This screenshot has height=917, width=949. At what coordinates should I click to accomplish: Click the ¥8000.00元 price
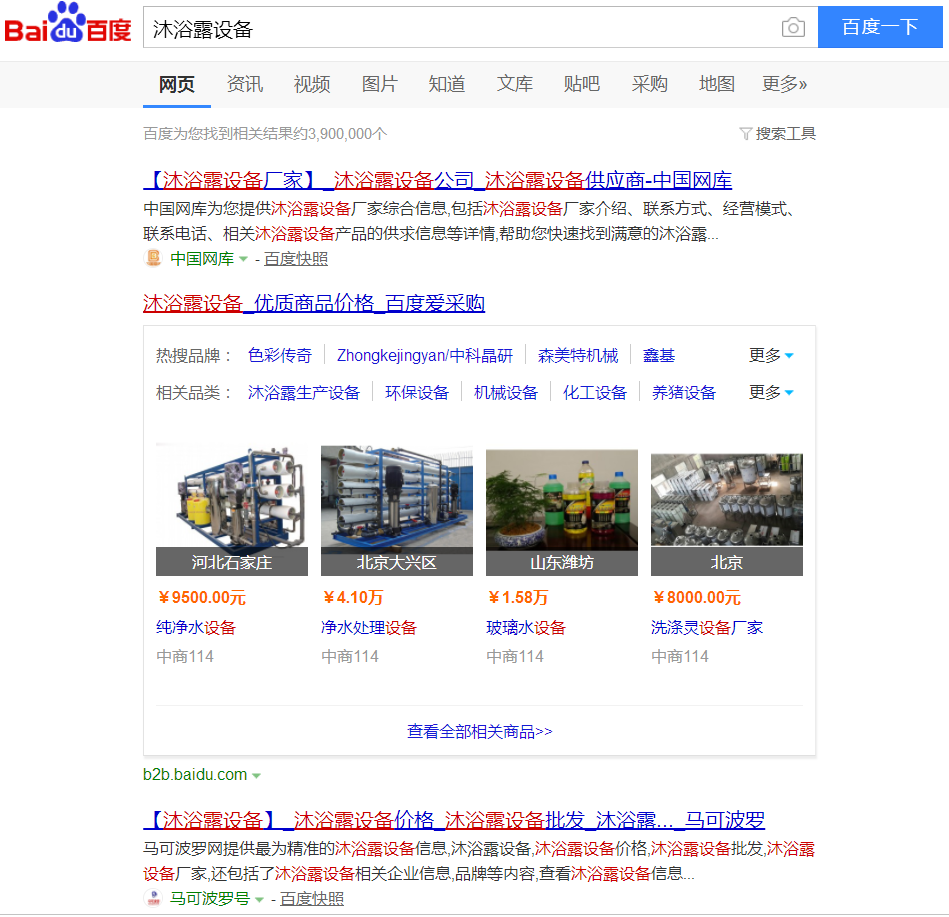(x=697, y=598)
